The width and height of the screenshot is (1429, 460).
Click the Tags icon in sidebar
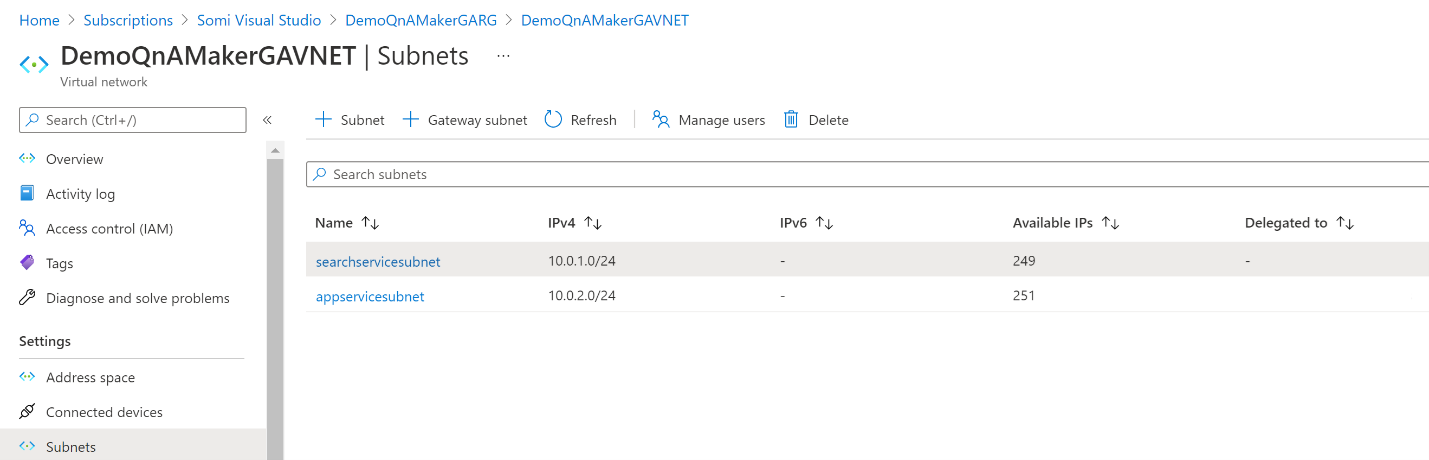[x=28, y=263]
